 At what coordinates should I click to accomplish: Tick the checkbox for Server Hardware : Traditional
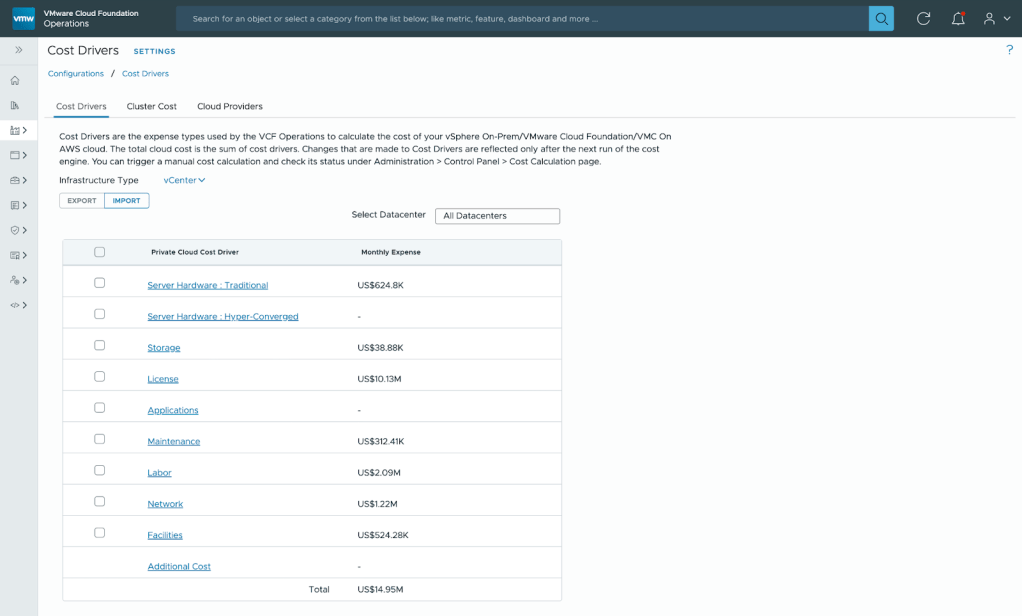point(100,283)
